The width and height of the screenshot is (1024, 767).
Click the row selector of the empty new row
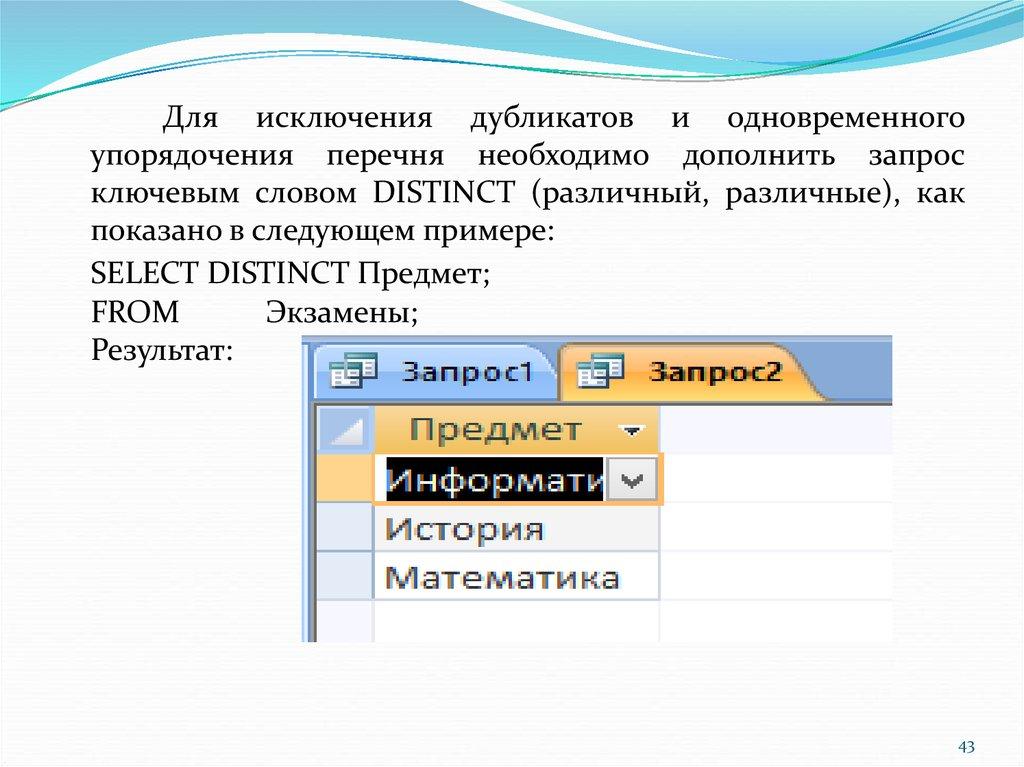pyautogui.click(x=342, y=620)
